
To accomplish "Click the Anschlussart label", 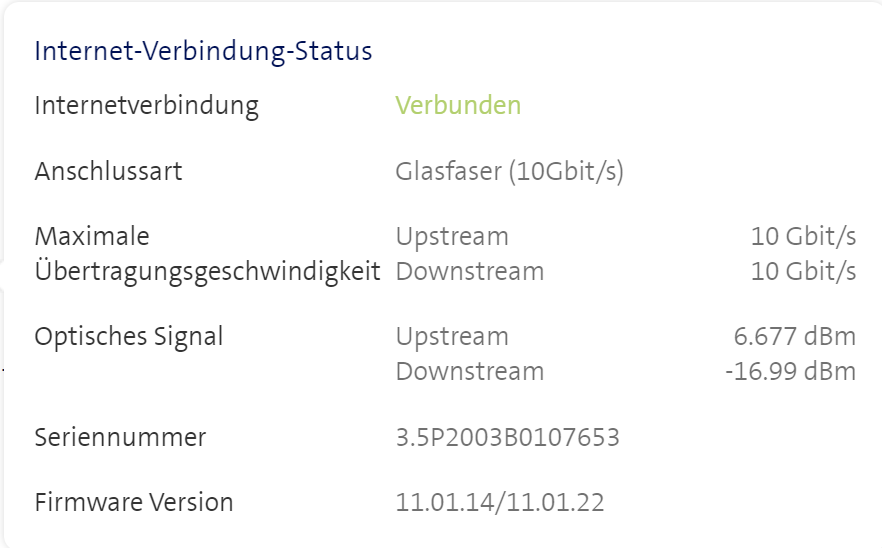I will (108, 171).
